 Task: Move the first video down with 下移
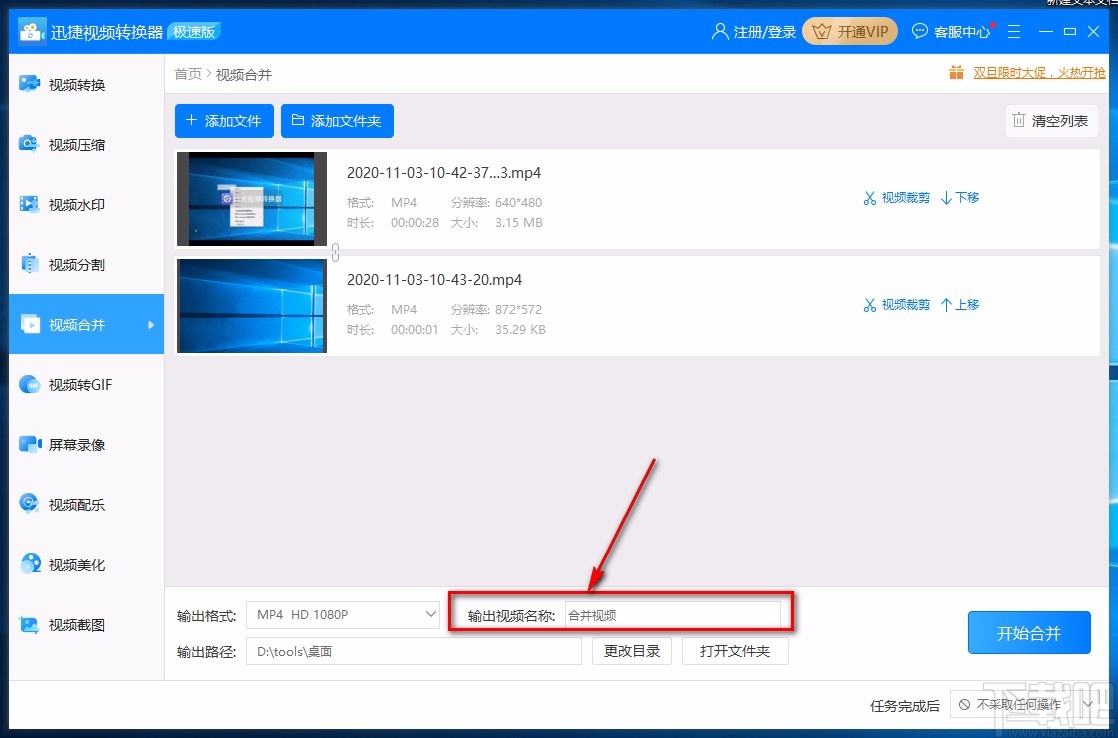(960, 197)
